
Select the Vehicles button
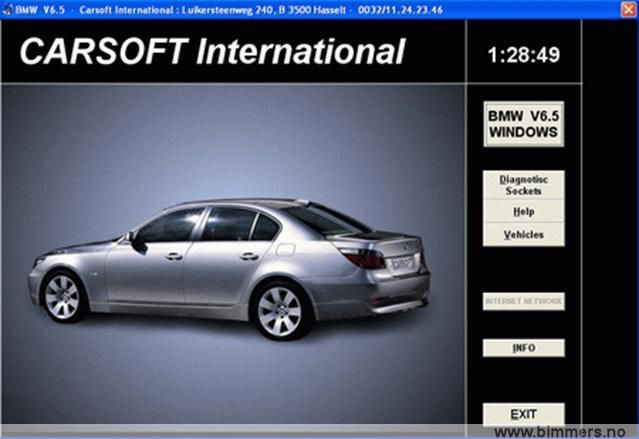coord(524,234)
